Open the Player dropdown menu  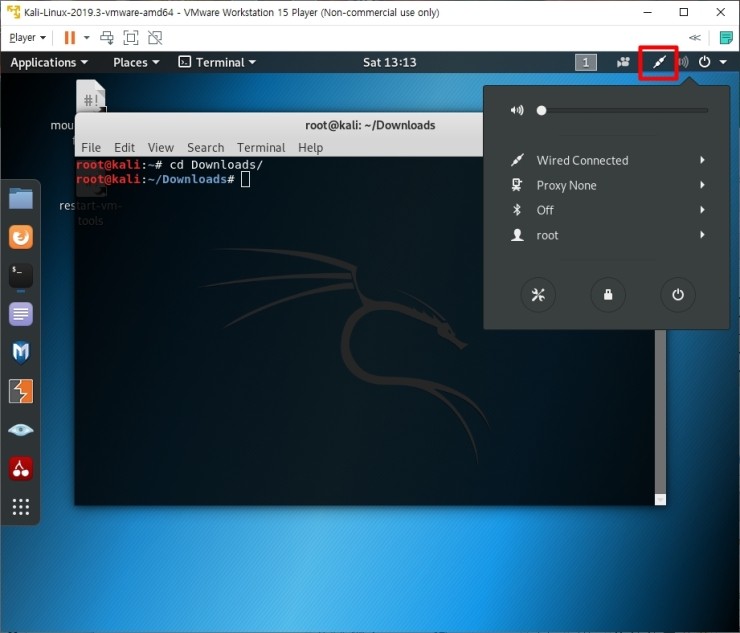point(27,38)
